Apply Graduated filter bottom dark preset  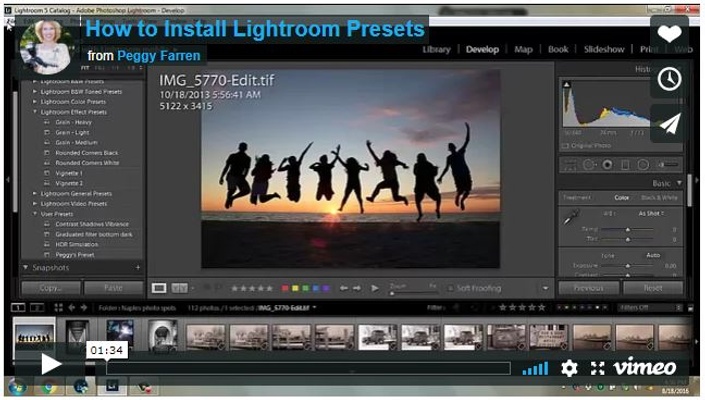(x=94, y=234)
